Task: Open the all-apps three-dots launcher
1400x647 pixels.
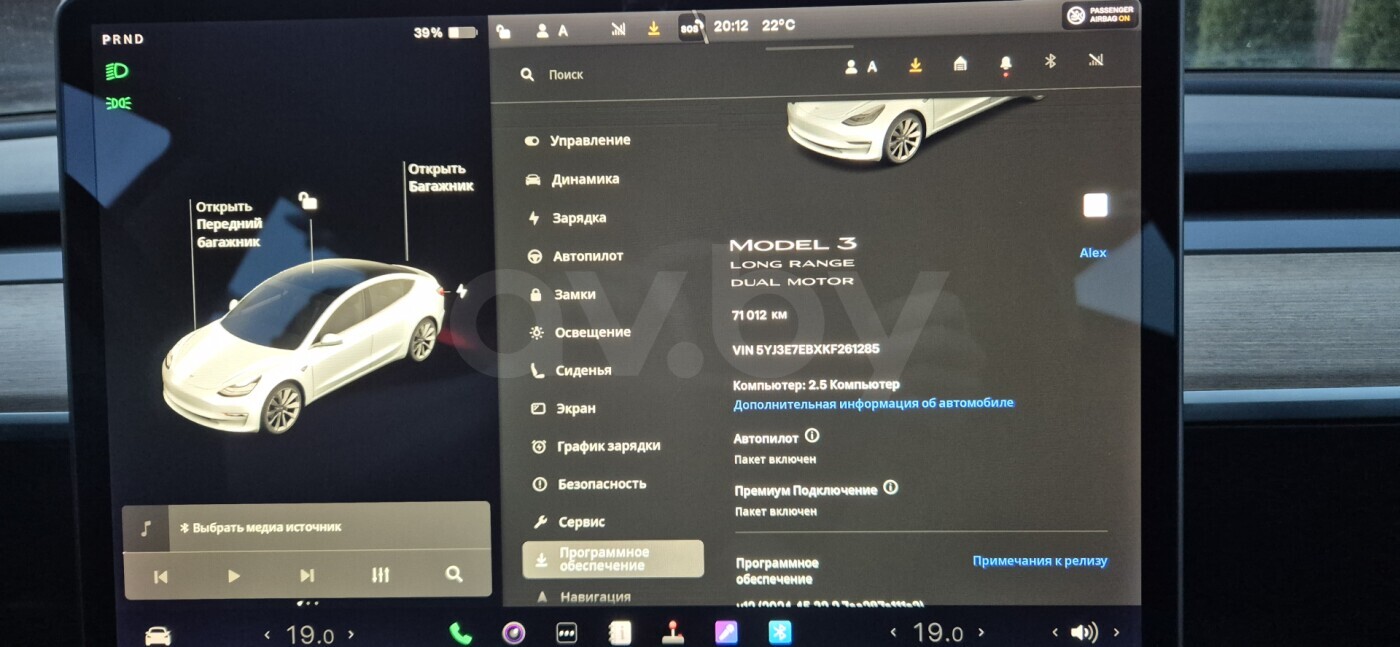Action: [x=567, y=632]
